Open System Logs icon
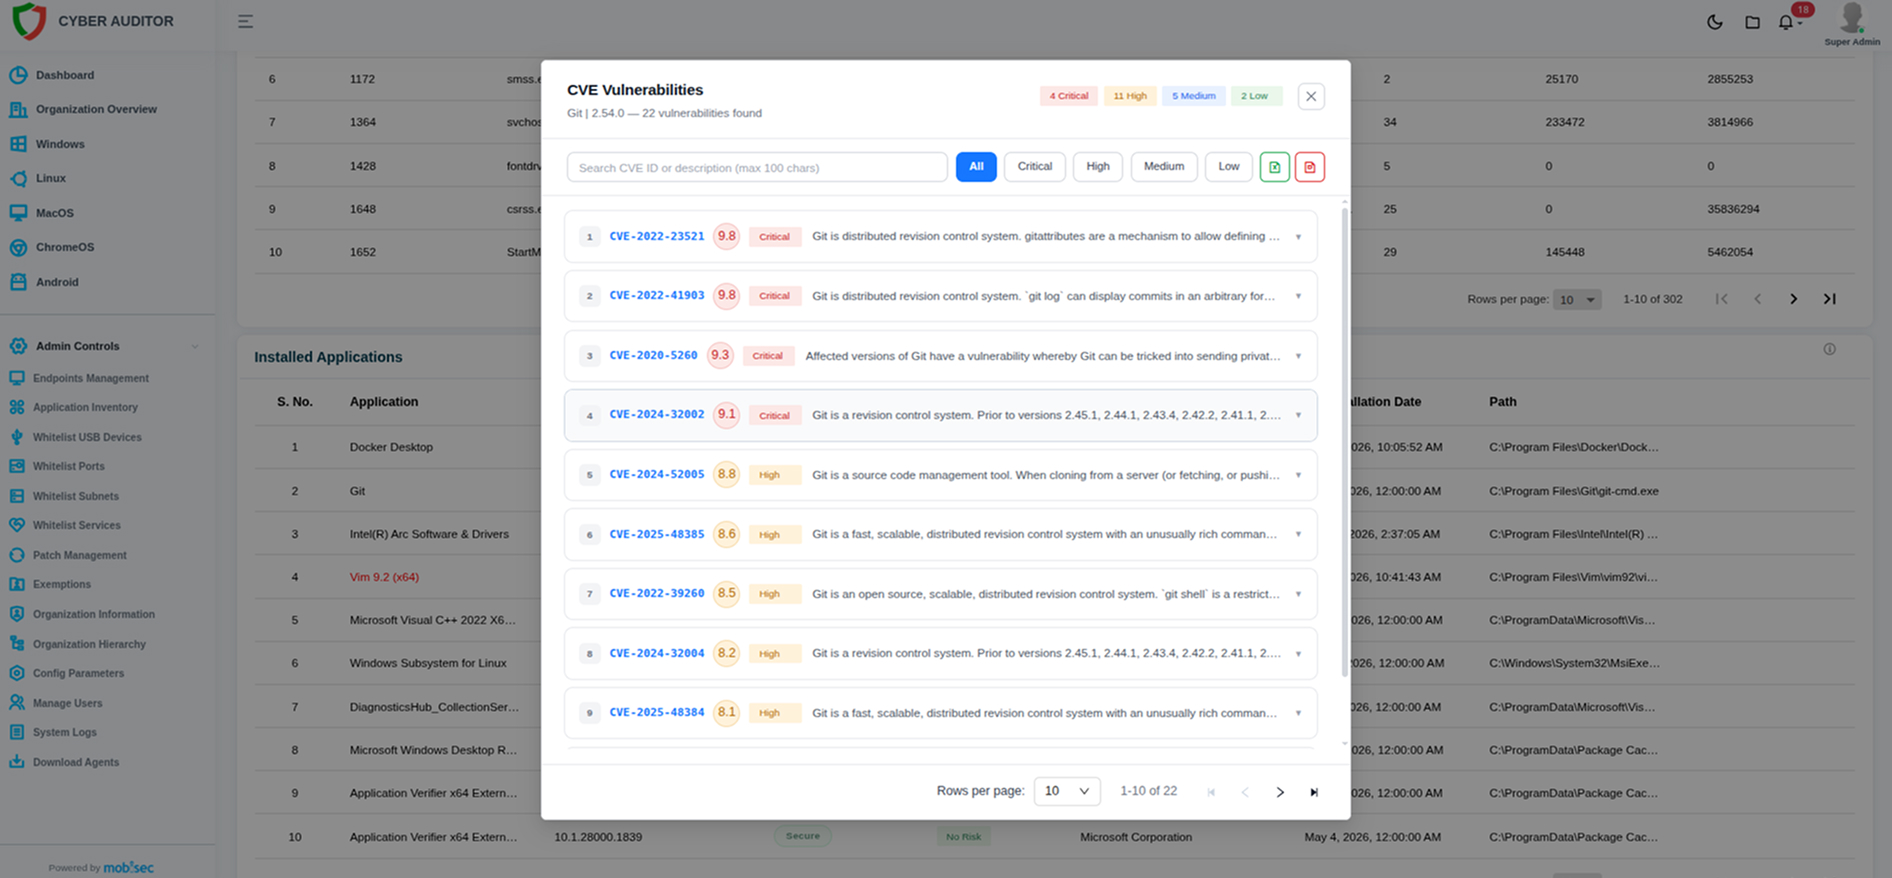Image resolution: width=1892 pixels, height=878 pixels. pyautogui.click(x=17, y=732)
